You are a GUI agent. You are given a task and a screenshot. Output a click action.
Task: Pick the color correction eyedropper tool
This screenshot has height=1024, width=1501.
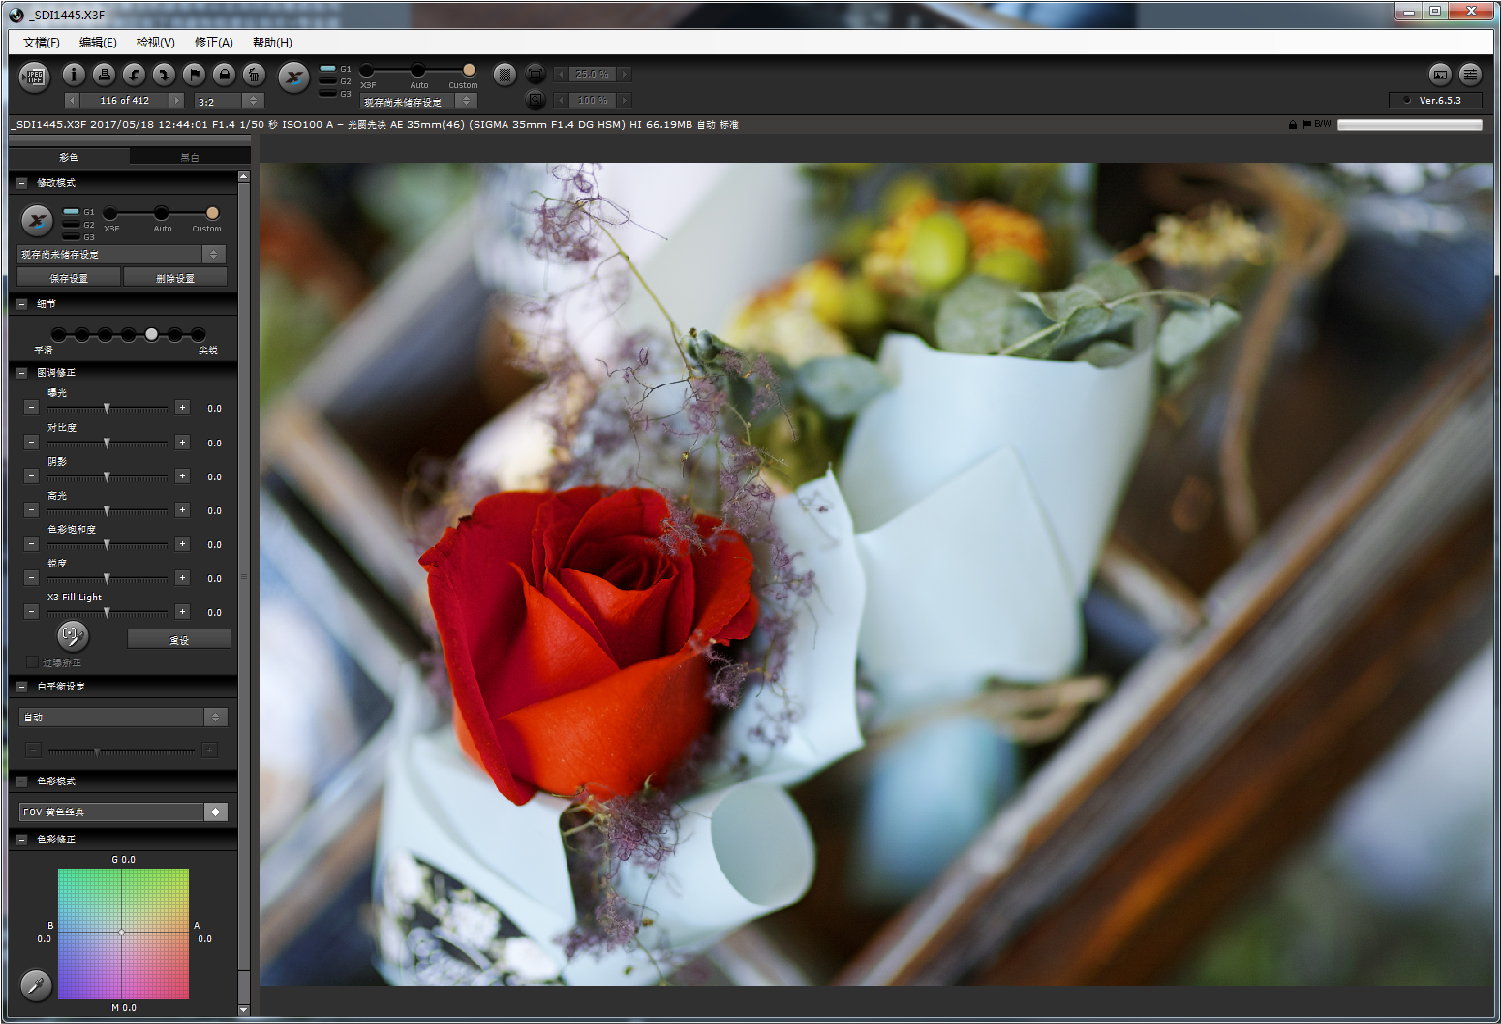tap(35, 985)
